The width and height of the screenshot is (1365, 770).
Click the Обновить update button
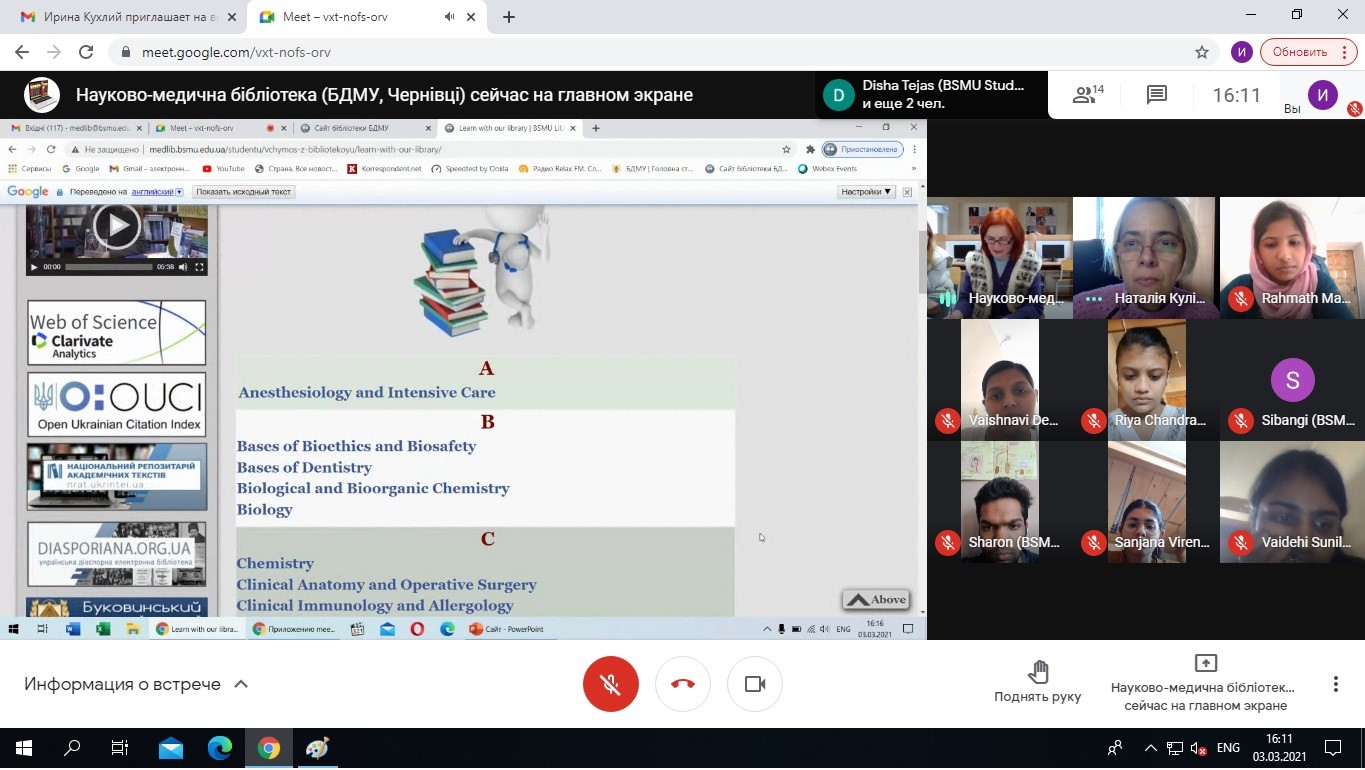1300,52
